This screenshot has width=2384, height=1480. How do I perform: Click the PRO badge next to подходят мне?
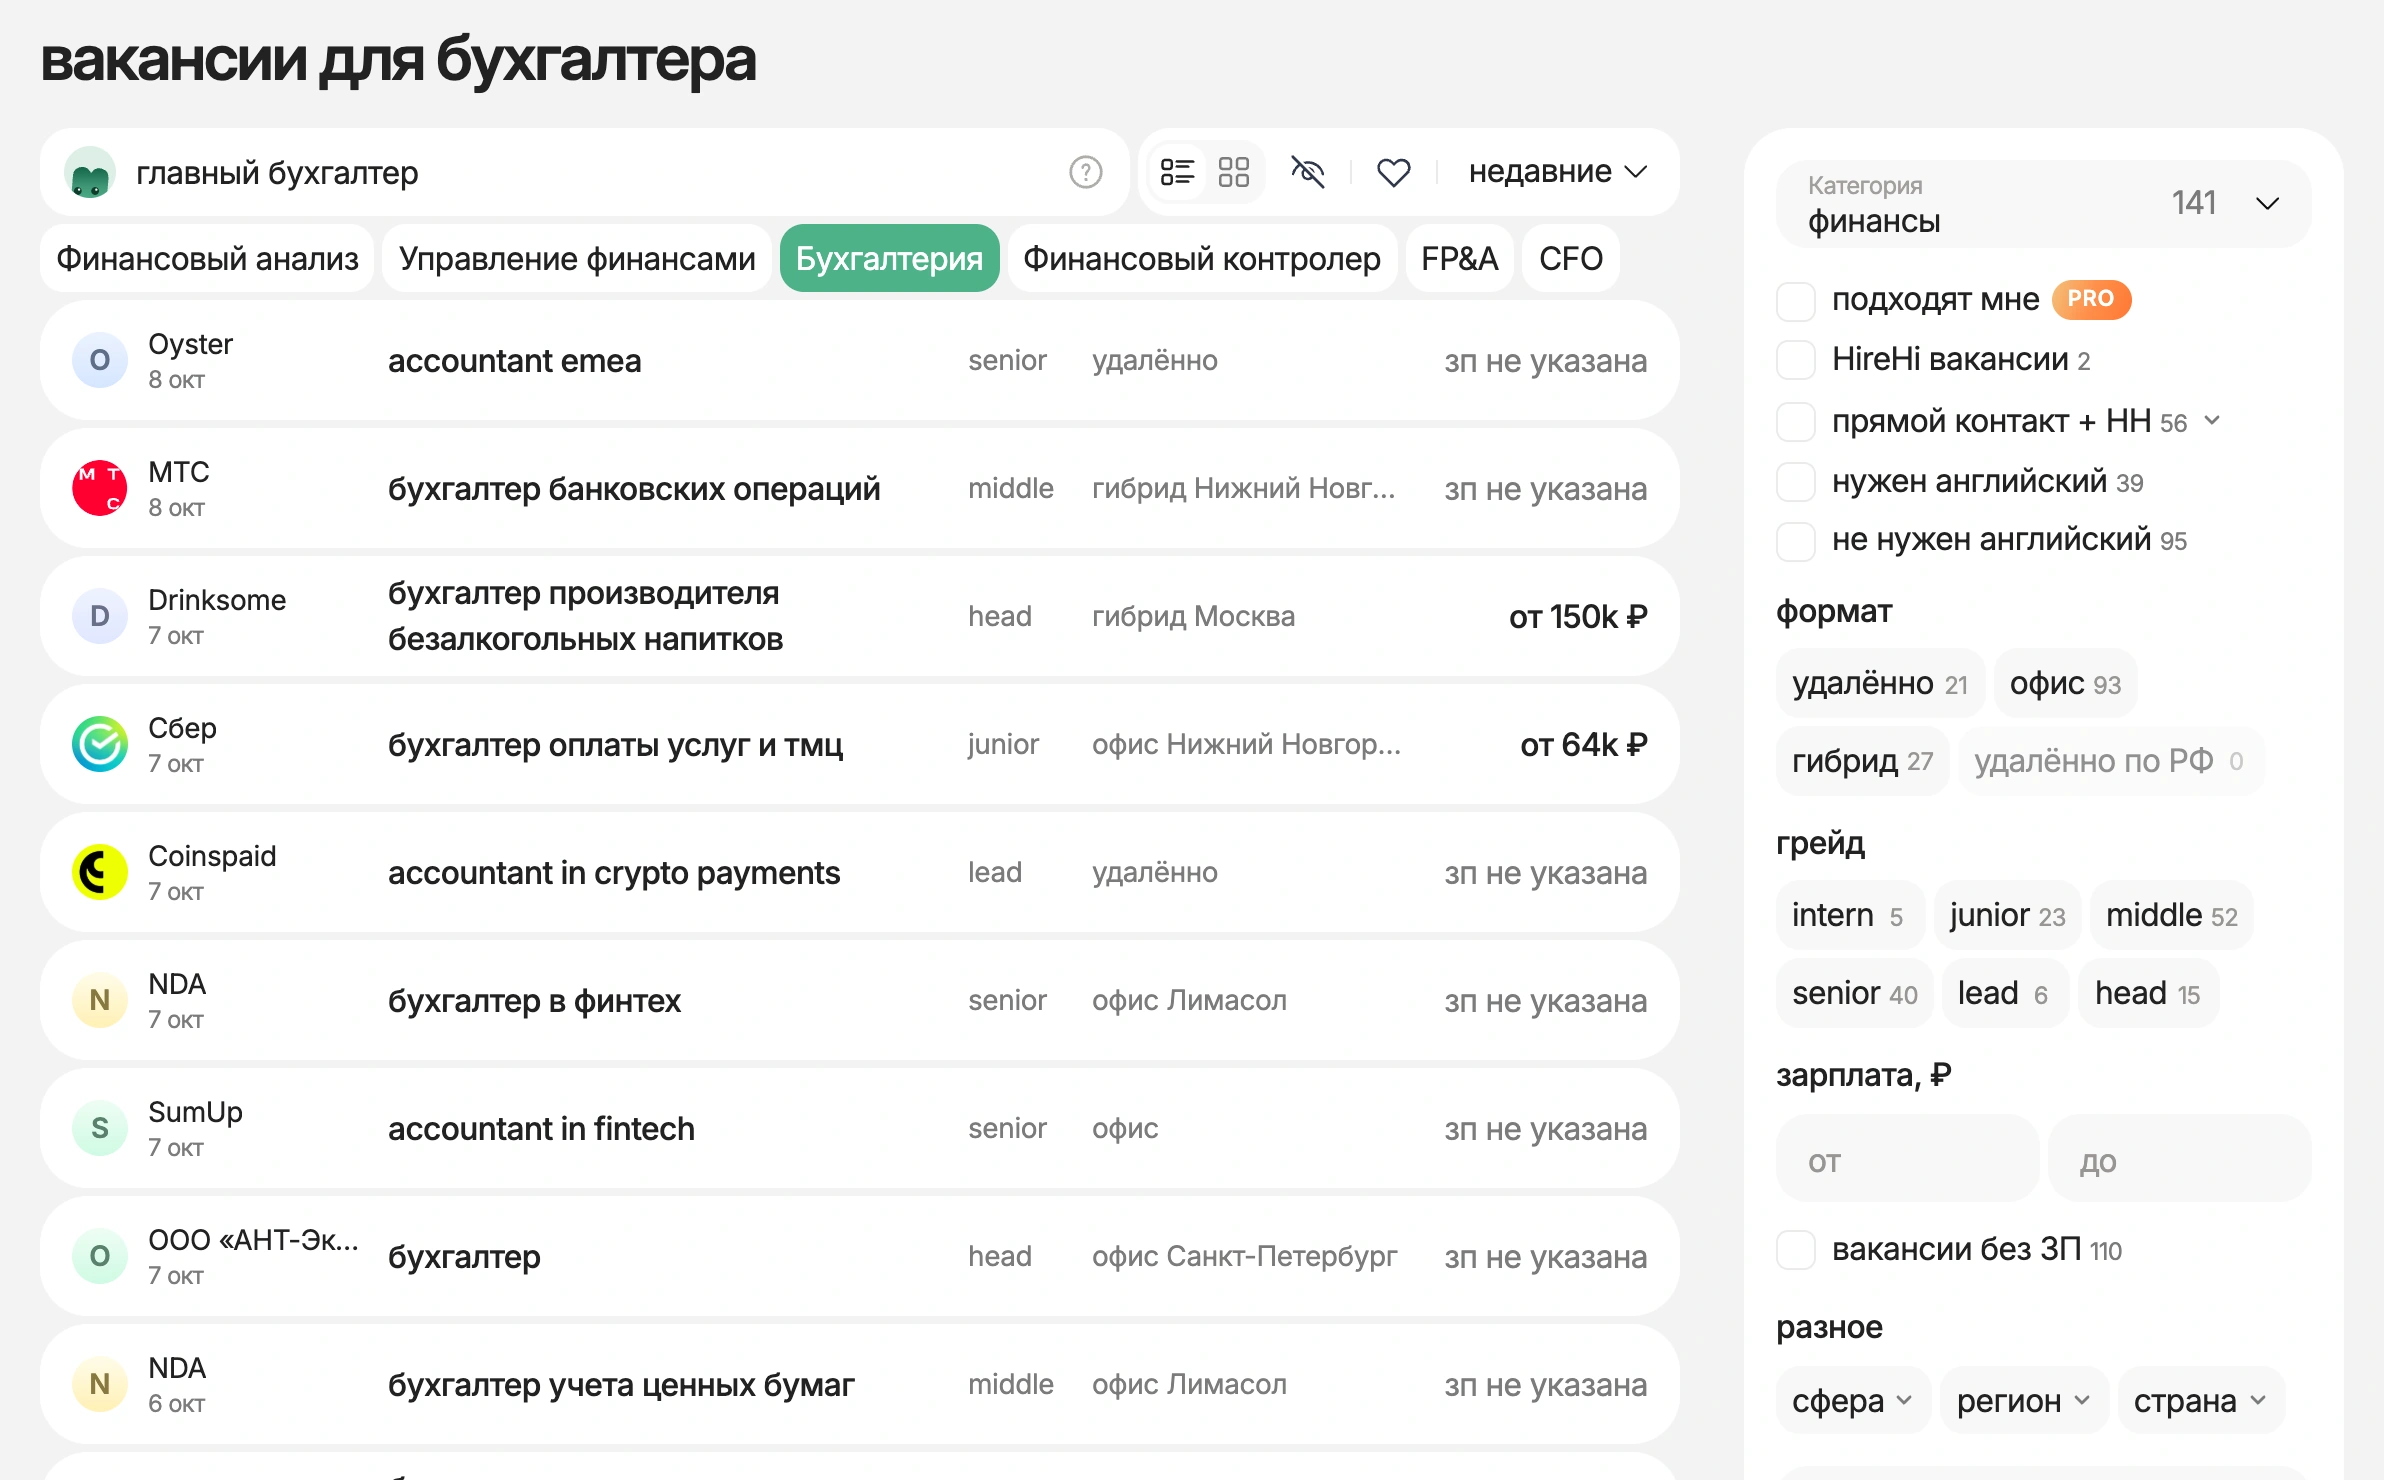[x=2091, y=299]
